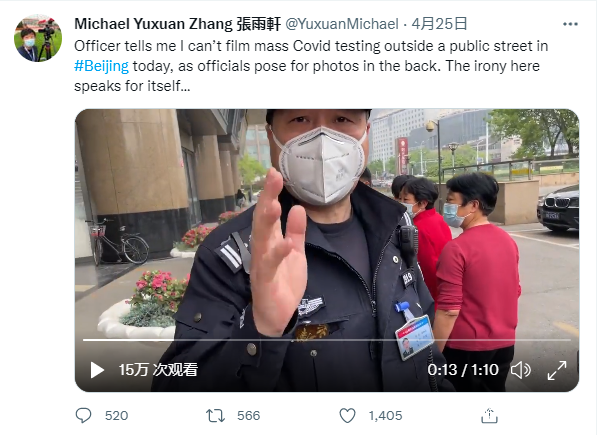600x435 pixels.
Task: Open the share tweet icon
Action: [489, 415]
